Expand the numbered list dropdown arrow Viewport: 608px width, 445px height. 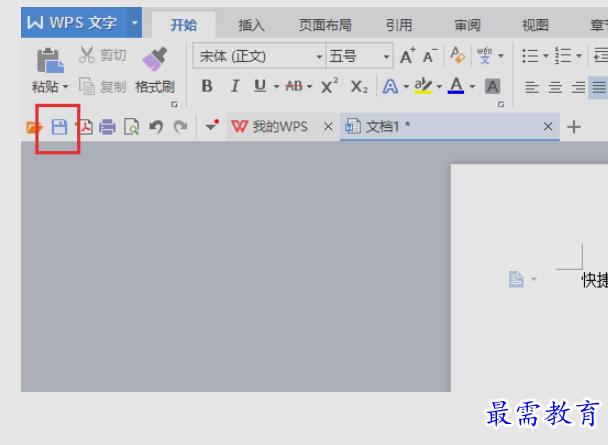click(x=579, y=56)
